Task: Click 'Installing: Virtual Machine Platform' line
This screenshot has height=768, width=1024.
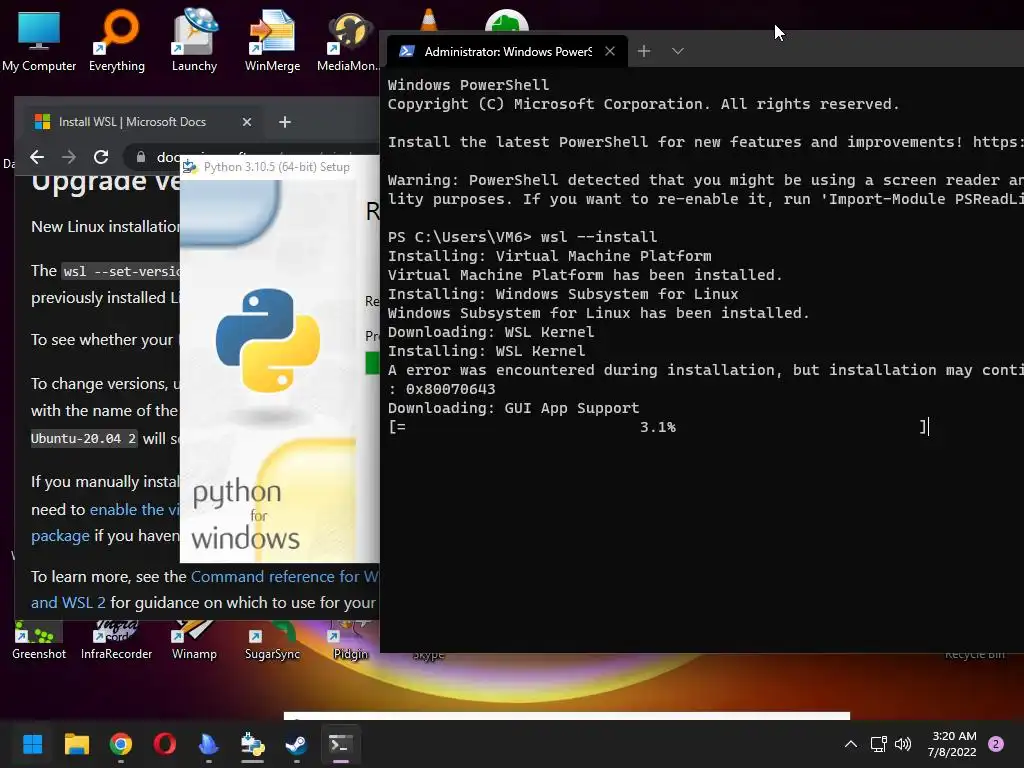Action: click(x=549, y=256)
